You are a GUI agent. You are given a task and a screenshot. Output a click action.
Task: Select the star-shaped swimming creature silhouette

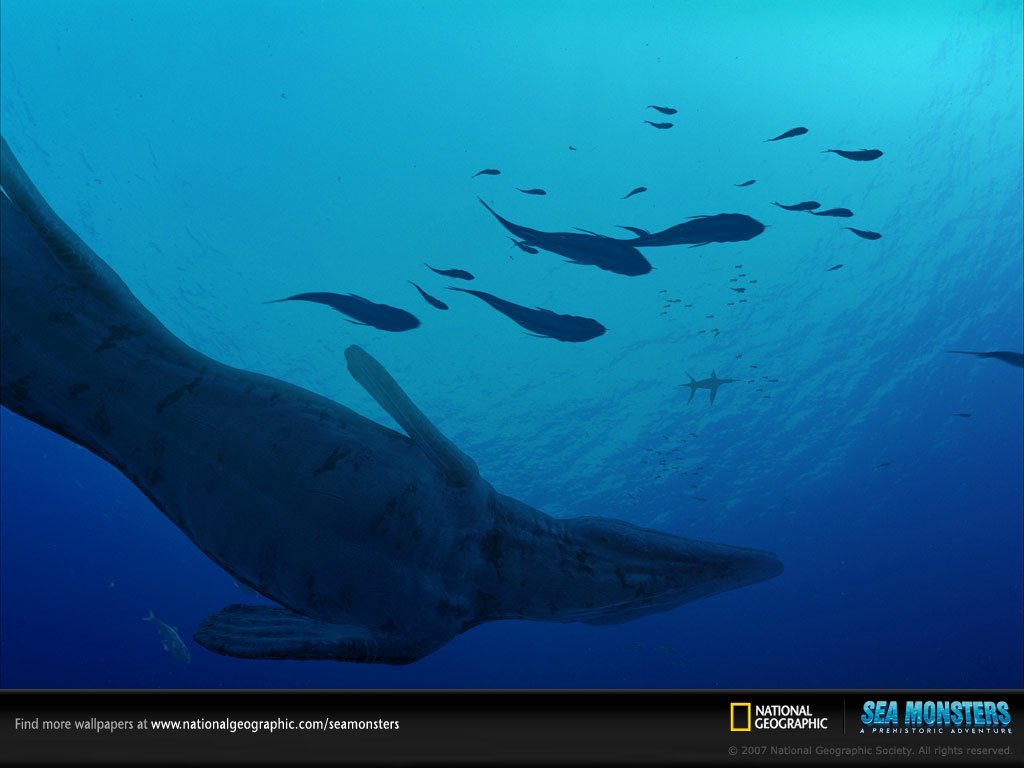[705, 385]
